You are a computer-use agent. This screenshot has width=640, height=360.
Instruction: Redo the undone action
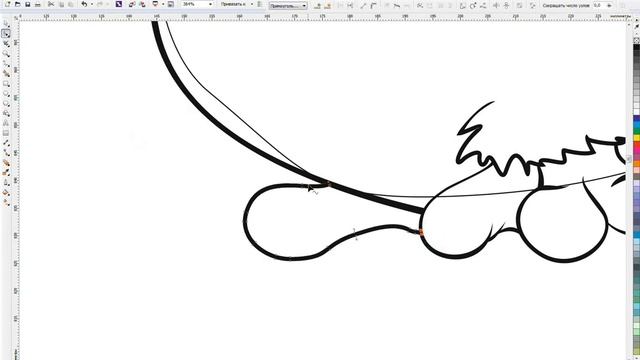[100, 4]
